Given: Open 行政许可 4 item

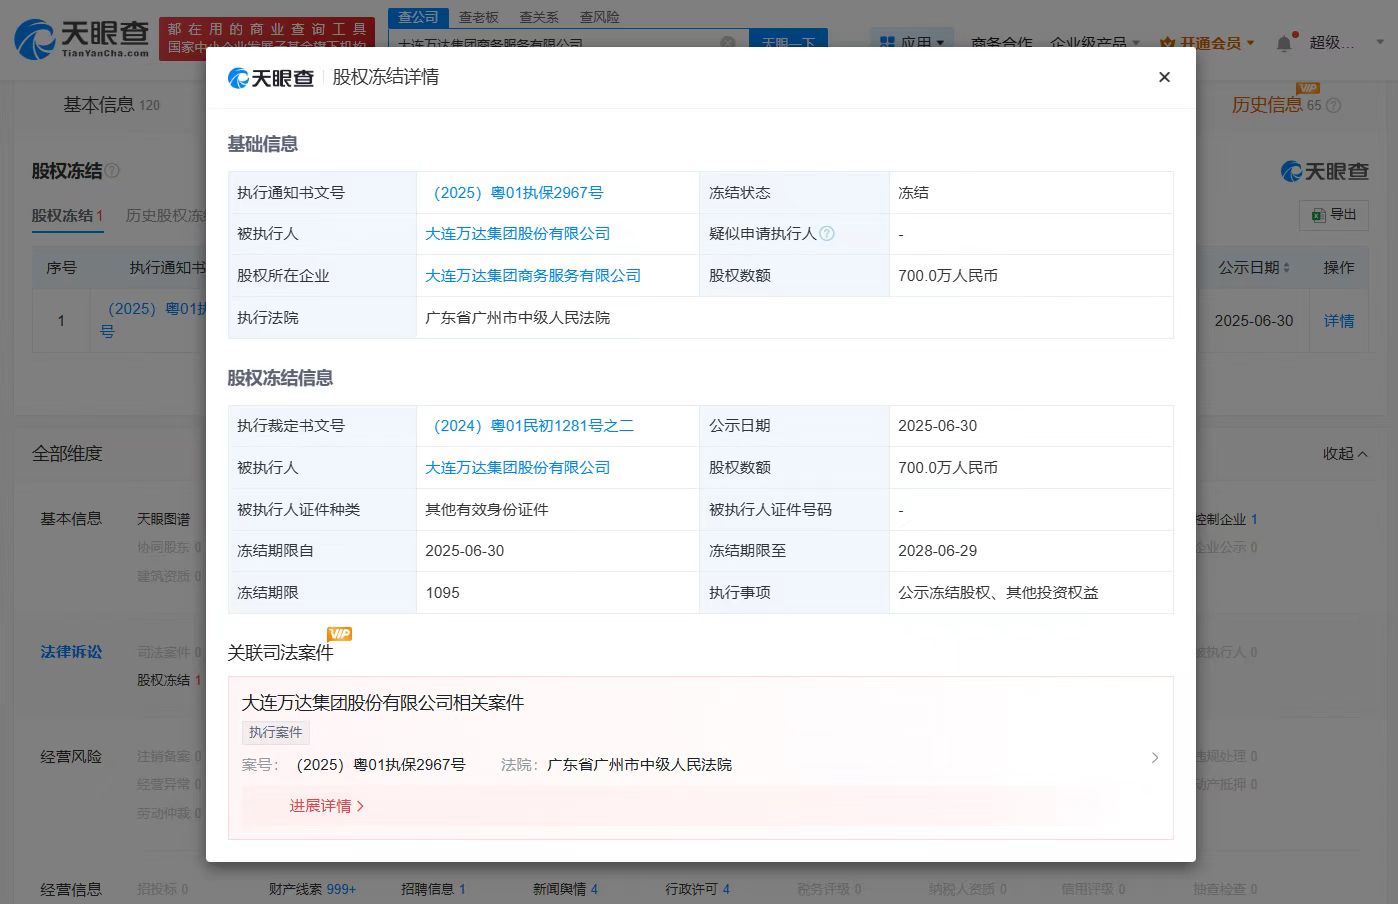Looking at the screenshot, I should [698, 889].
